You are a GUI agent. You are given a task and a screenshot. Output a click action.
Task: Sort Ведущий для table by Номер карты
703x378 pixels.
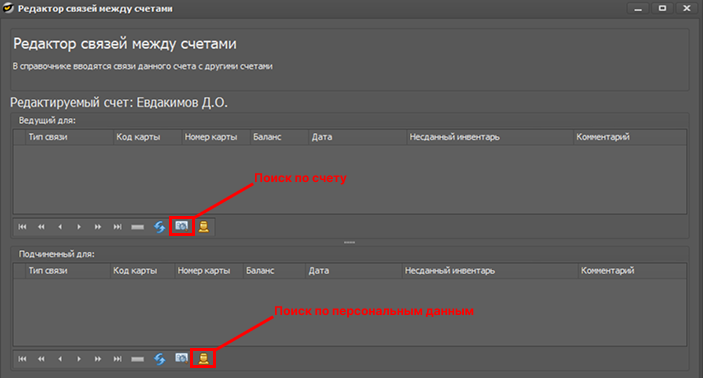(216, 137)
